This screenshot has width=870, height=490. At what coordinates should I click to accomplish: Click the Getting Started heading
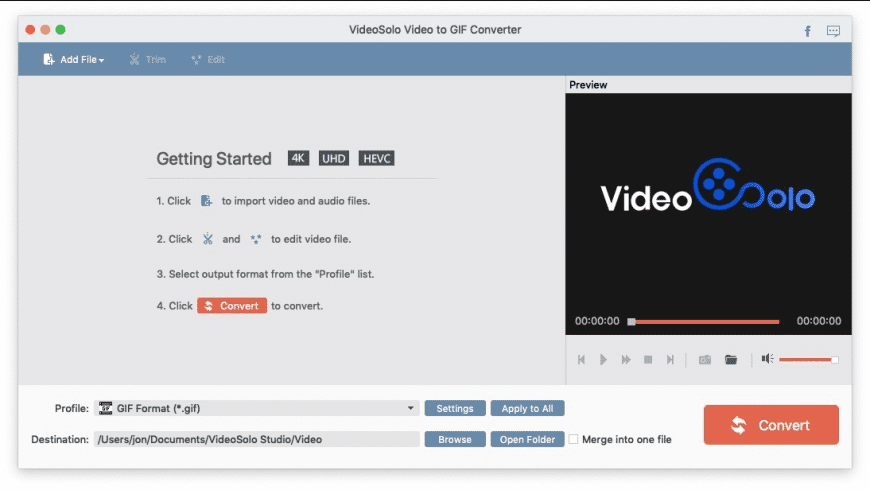coord(214,159)
